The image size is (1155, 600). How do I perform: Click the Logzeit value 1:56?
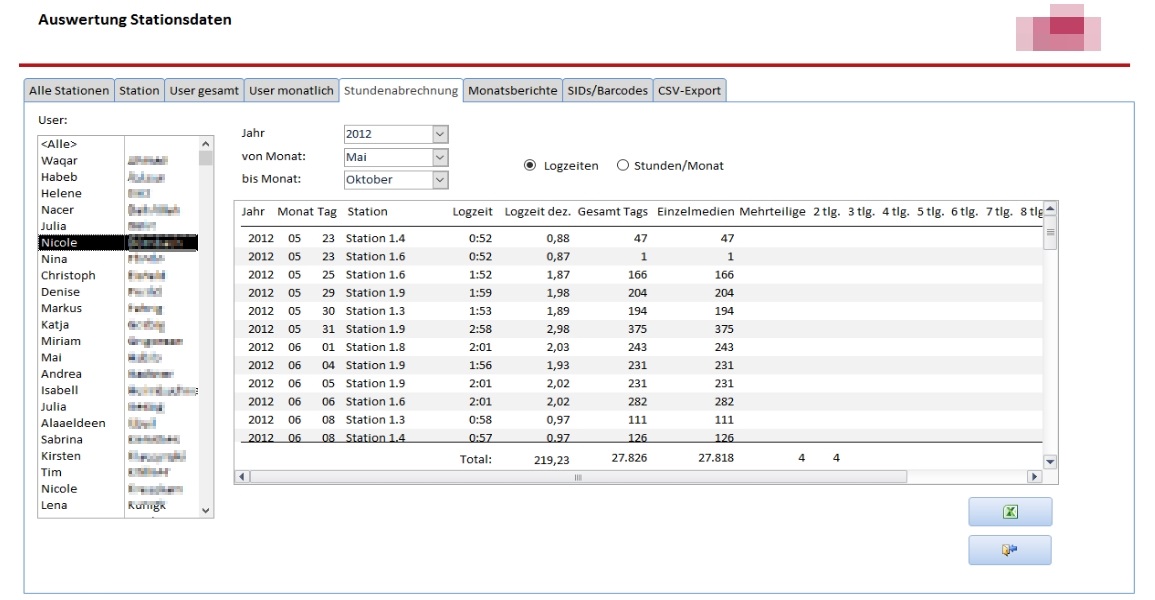[481, 365]
